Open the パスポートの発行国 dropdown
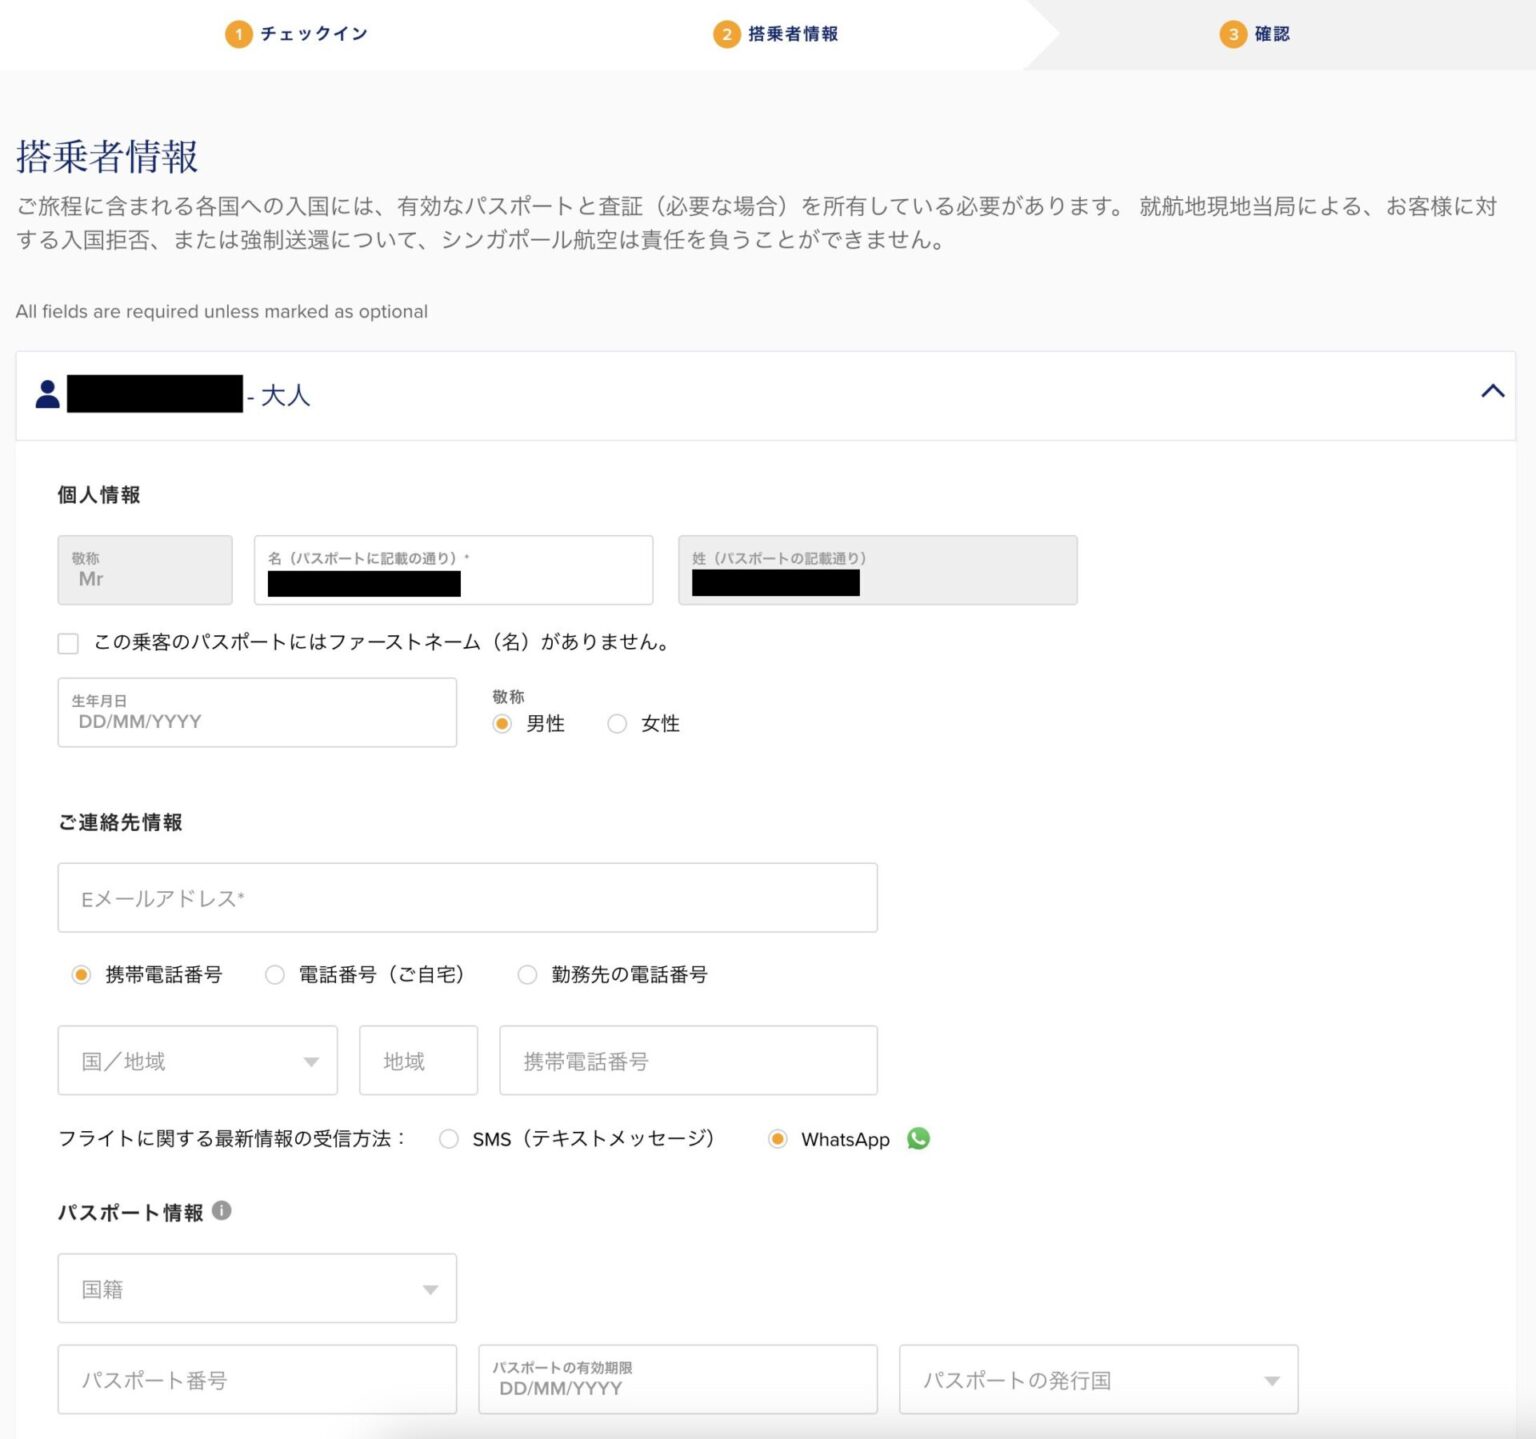The width and height of the screenshot is (1536, 1439). pos(1098,1380)
